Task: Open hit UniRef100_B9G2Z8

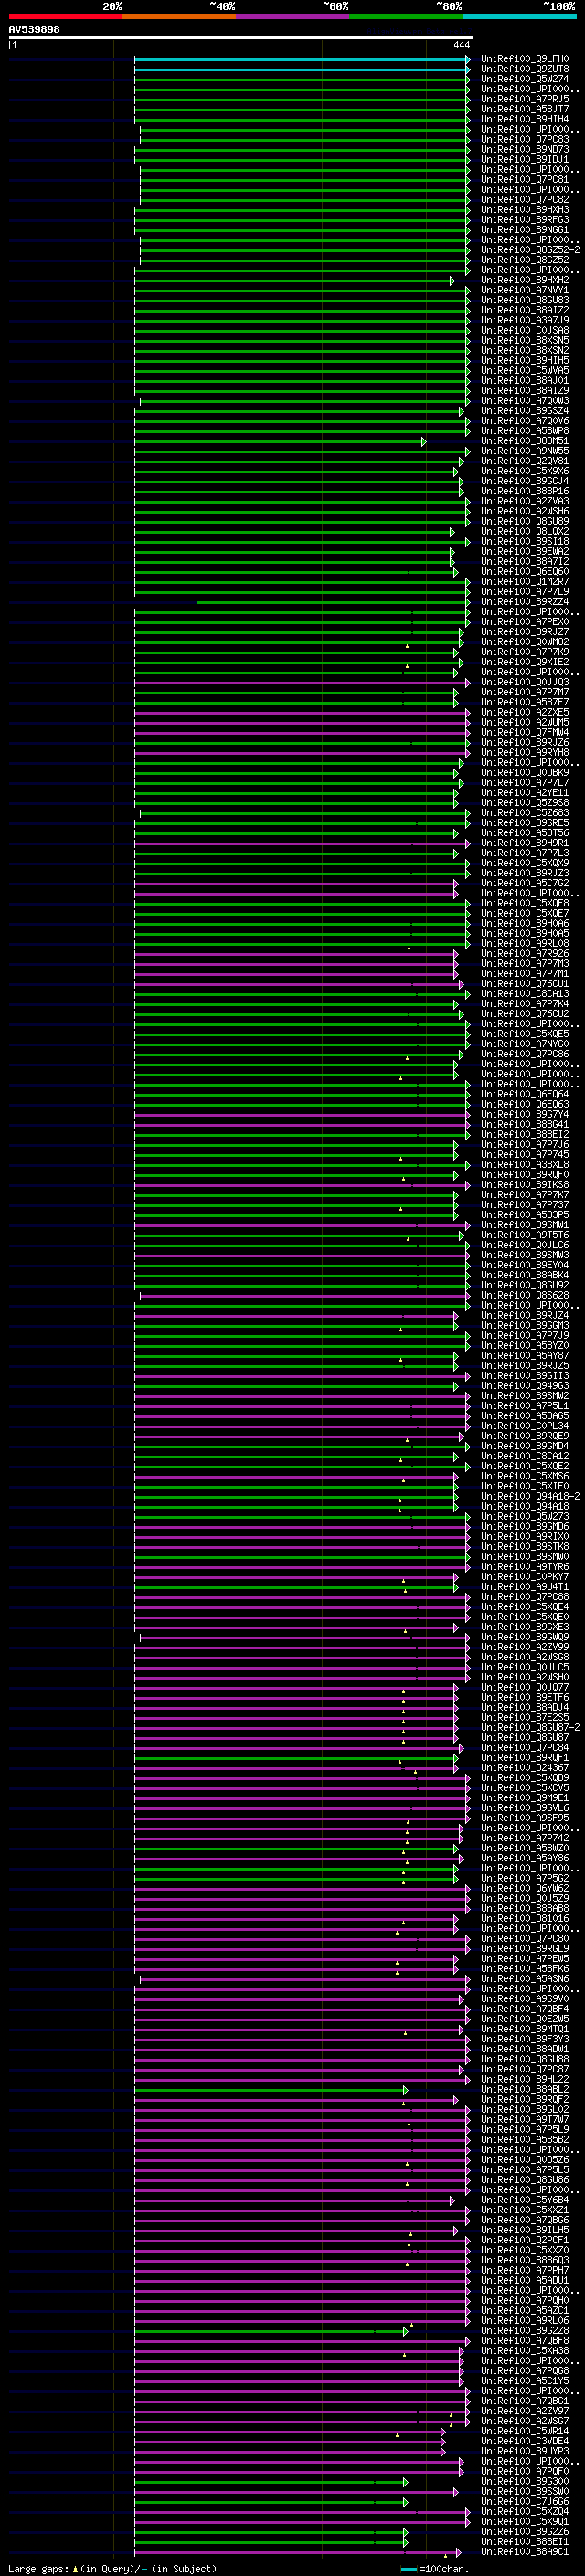Action: pos(525,2330)
